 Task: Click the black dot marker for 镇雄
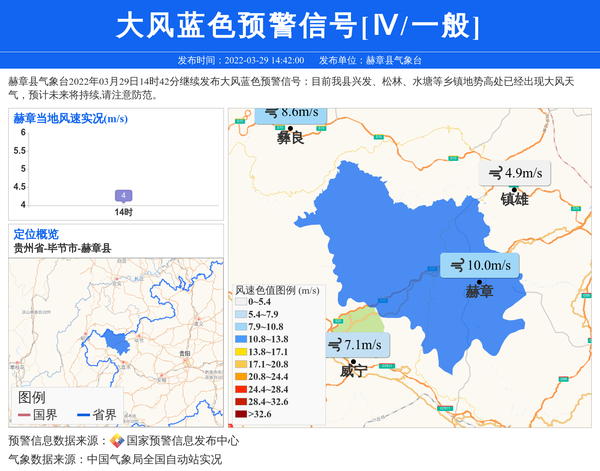tap(516, 187)
